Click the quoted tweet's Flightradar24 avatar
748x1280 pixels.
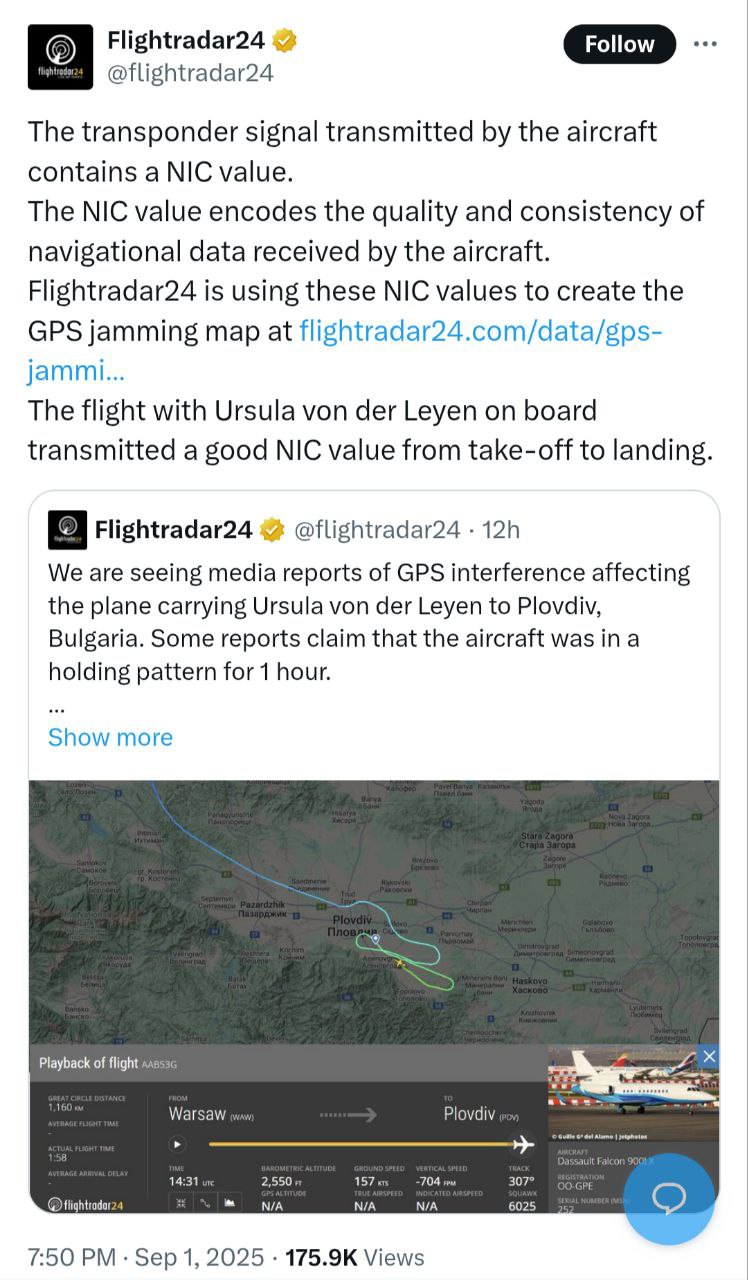click(67, 529)
